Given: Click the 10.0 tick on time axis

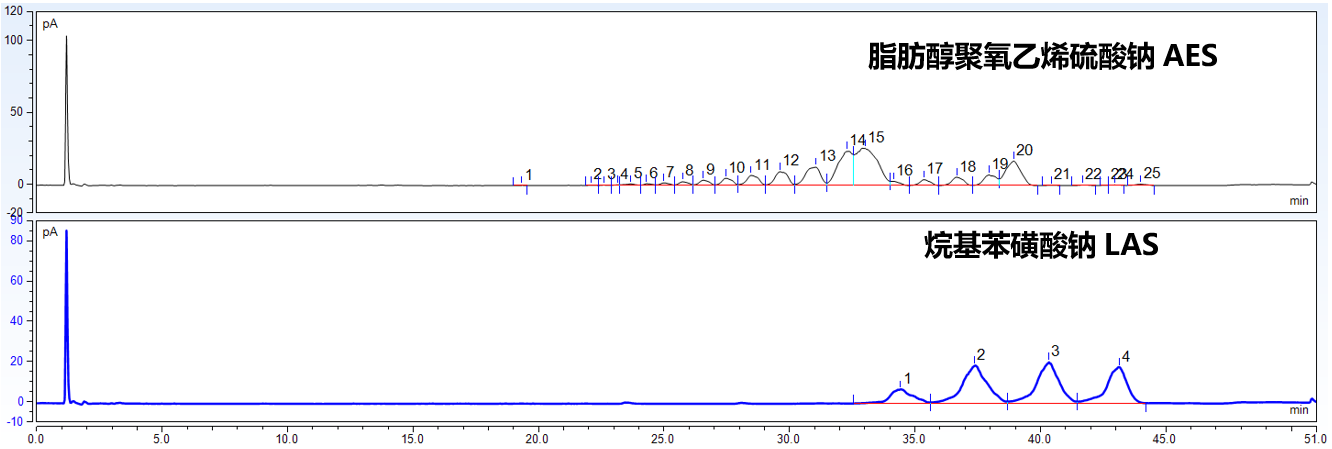Looking at the screenshot, I should tap(287, 438).
